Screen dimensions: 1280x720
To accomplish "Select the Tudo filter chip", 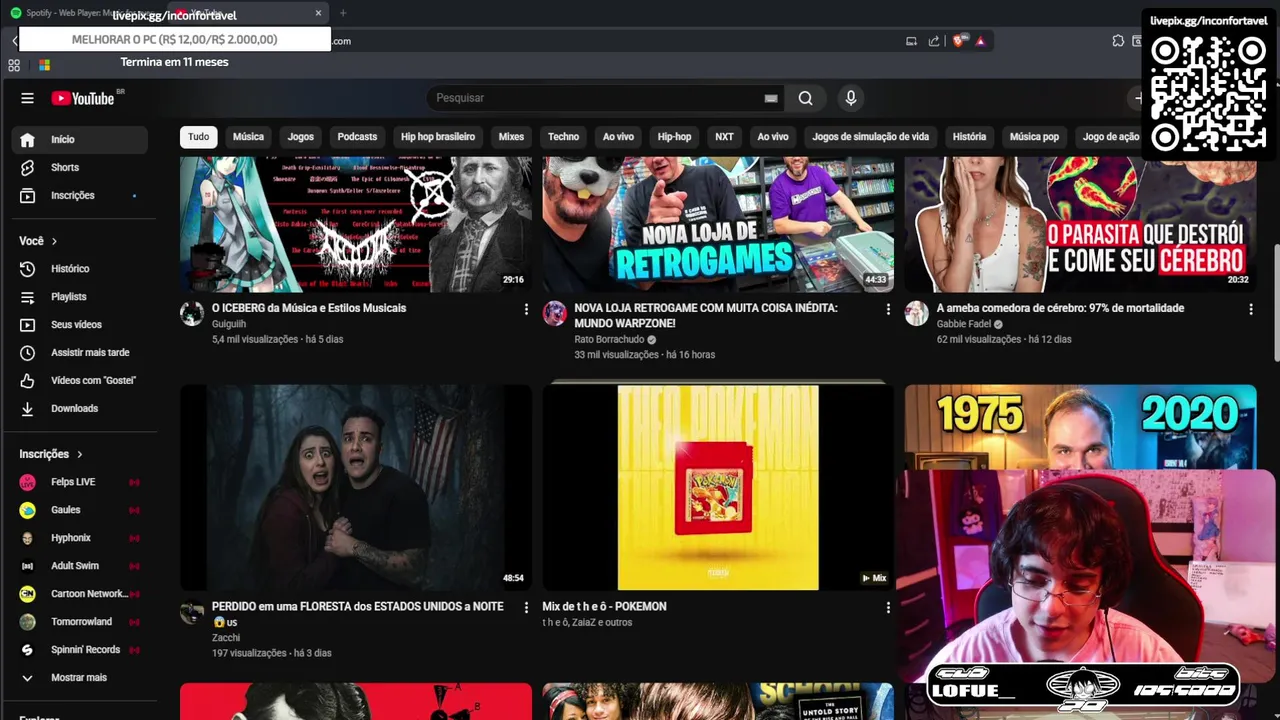I will [x=199, y=137].
